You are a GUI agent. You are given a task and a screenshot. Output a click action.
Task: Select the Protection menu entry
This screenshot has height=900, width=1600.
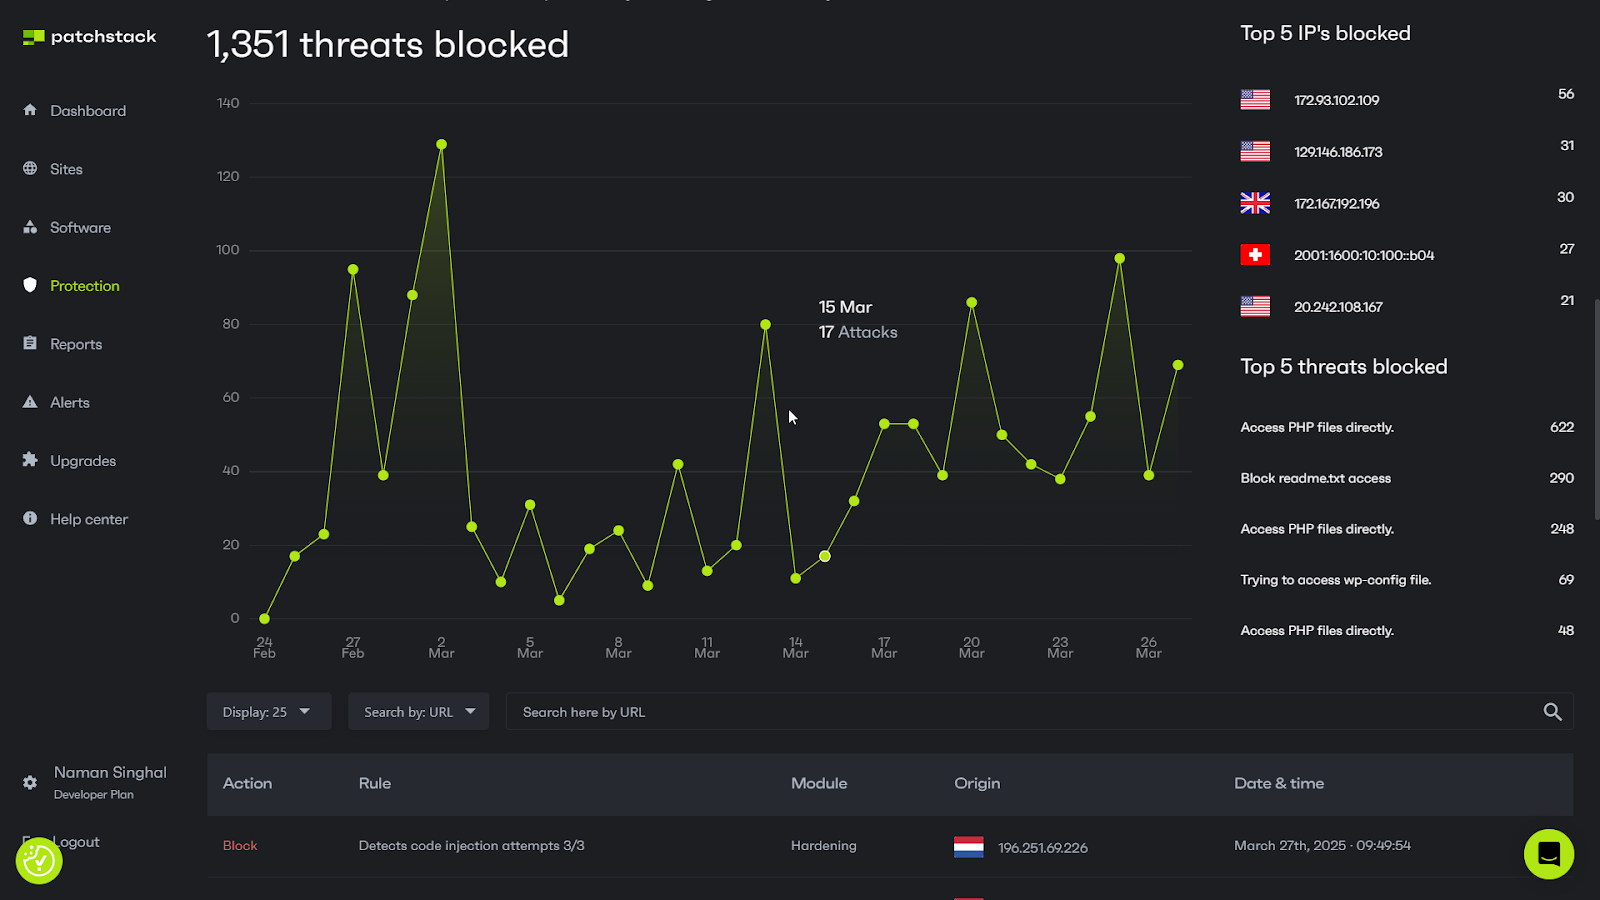(x=84, y=285)
